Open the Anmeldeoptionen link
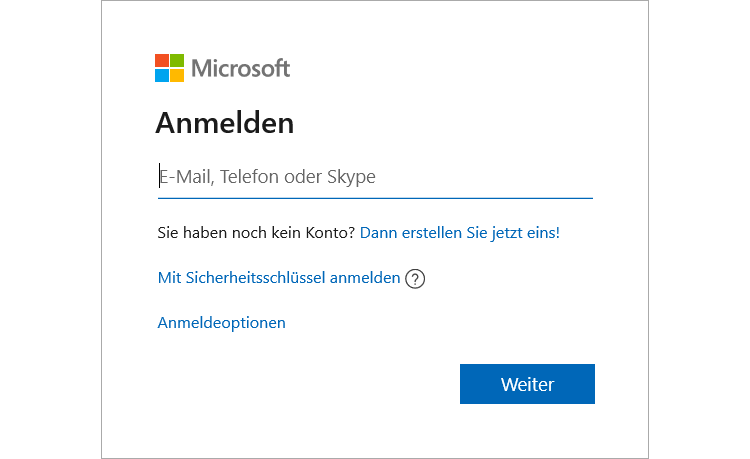Image resolution: width=750 pixels, height=459 pixels. coord(222,323)
